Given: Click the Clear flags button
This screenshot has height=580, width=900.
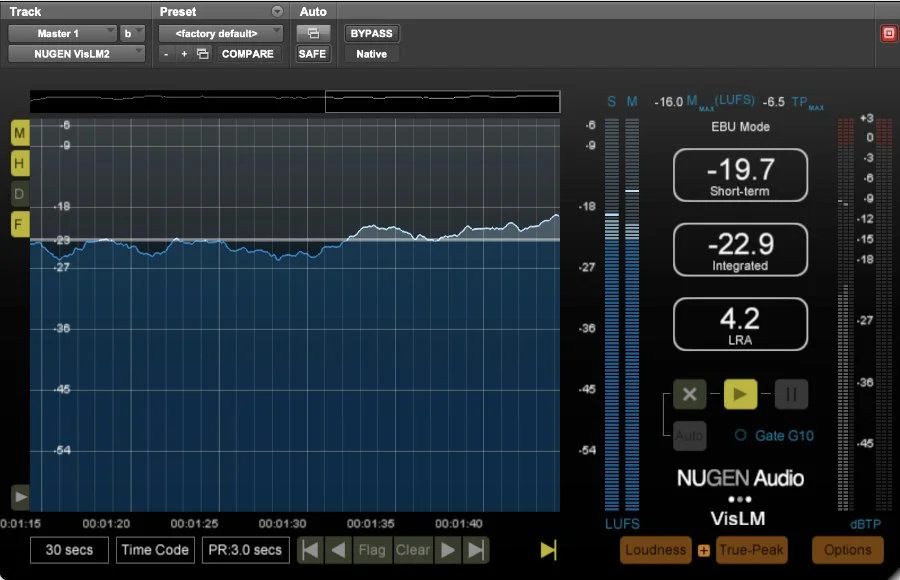Looking at the screenshot, I should pos(413,550).
